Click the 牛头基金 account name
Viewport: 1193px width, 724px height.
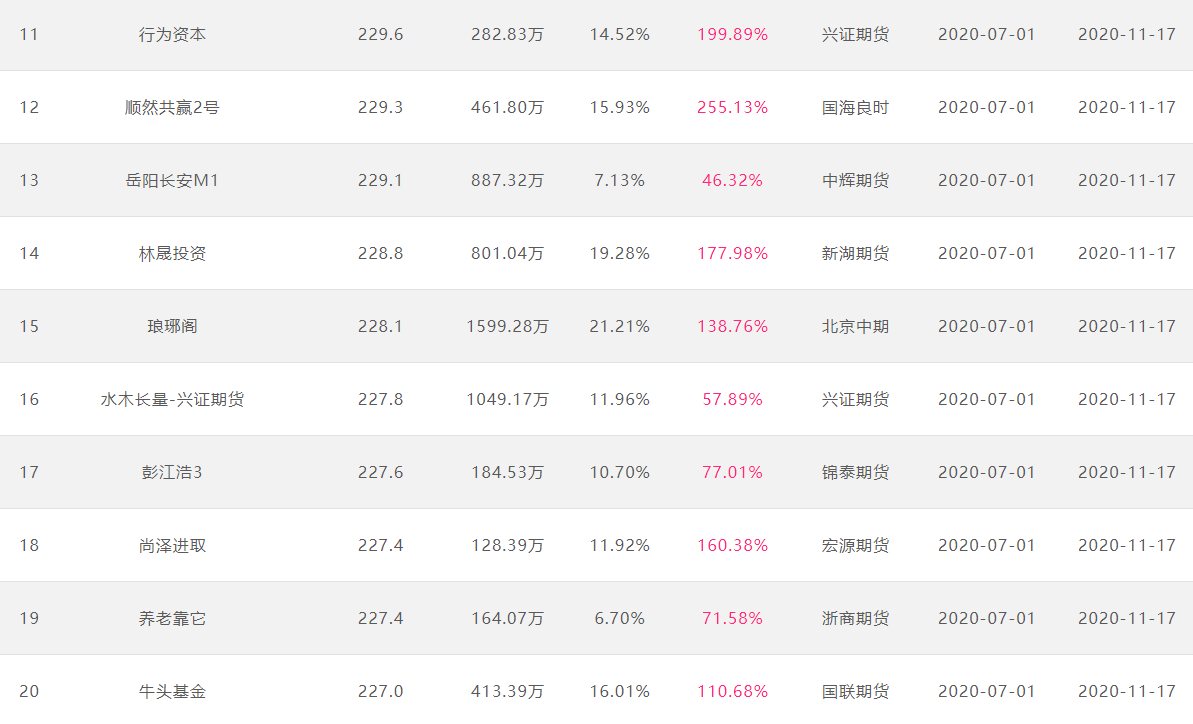tap(172, 692)
